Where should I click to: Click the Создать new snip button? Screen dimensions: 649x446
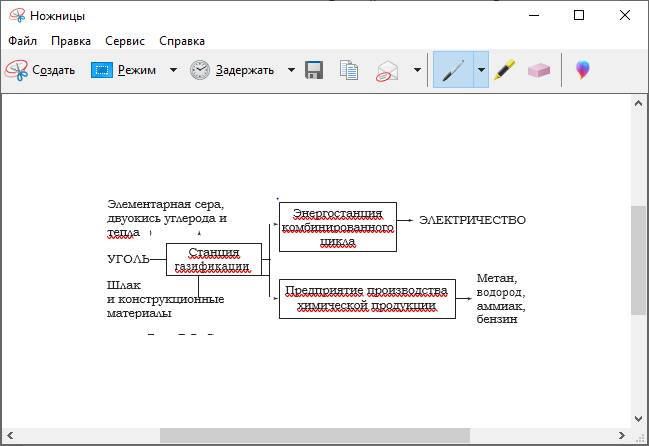40,70
